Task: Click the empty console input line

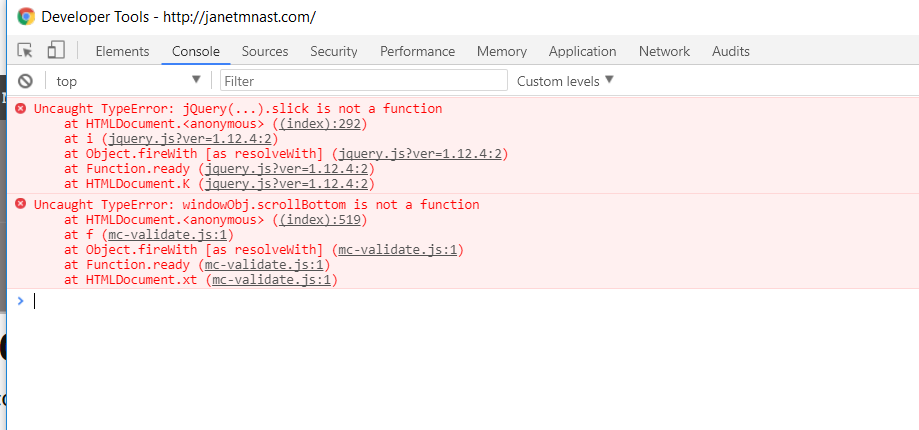Action: click(x=400, y=300)
